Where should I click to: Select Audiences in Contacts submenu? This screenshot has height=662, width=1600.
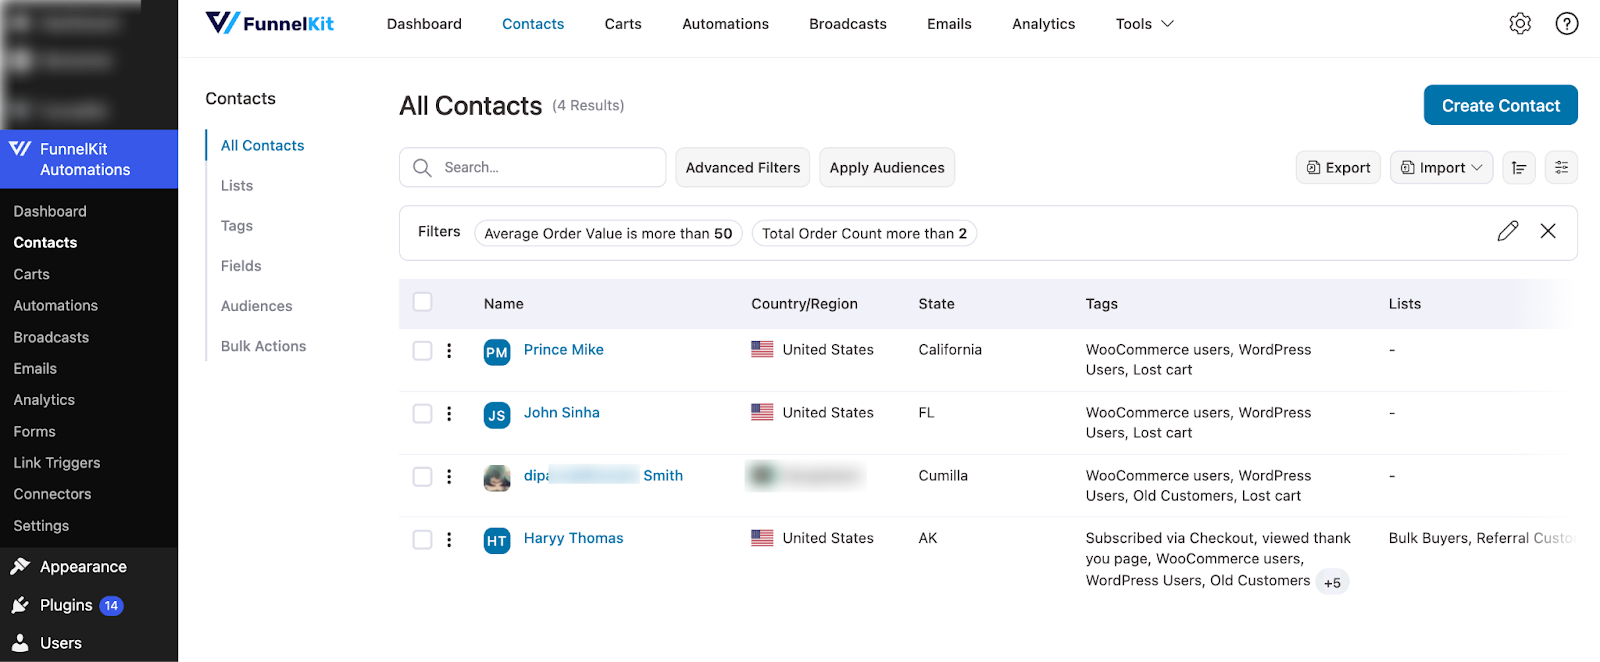(257, 306)
